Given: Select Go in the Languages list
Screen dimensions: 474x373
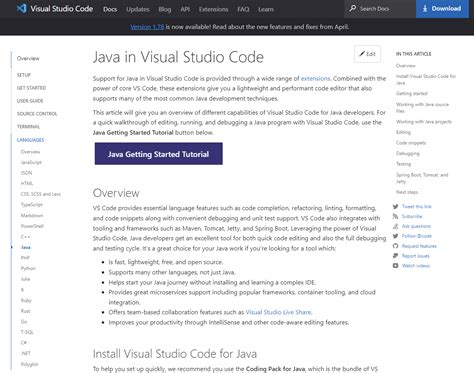Looking at the screenshot, I should click(x=24, y=322).
